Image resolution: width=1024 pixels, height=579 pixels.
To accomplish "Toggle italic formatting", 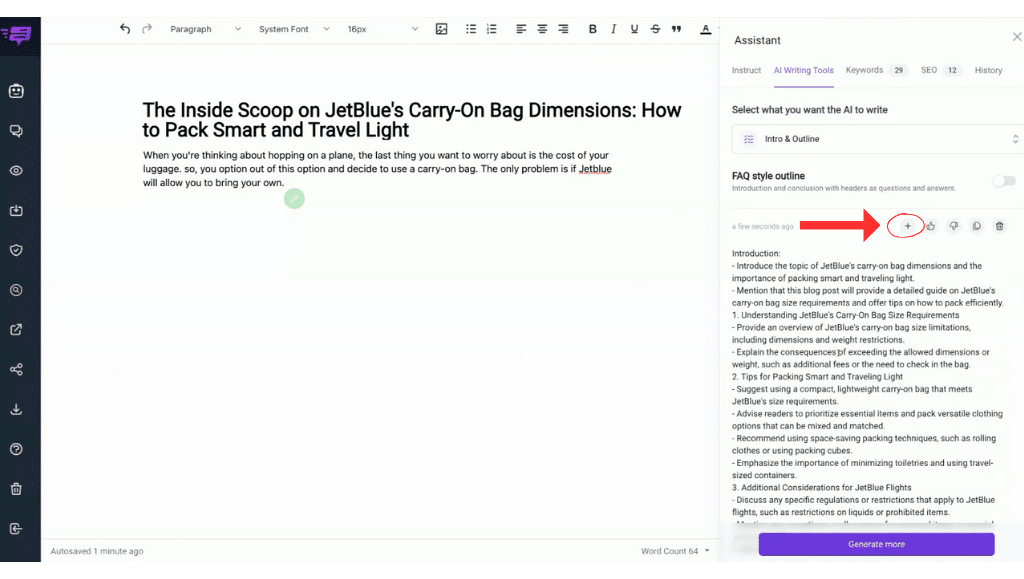I will coord(613,29).
